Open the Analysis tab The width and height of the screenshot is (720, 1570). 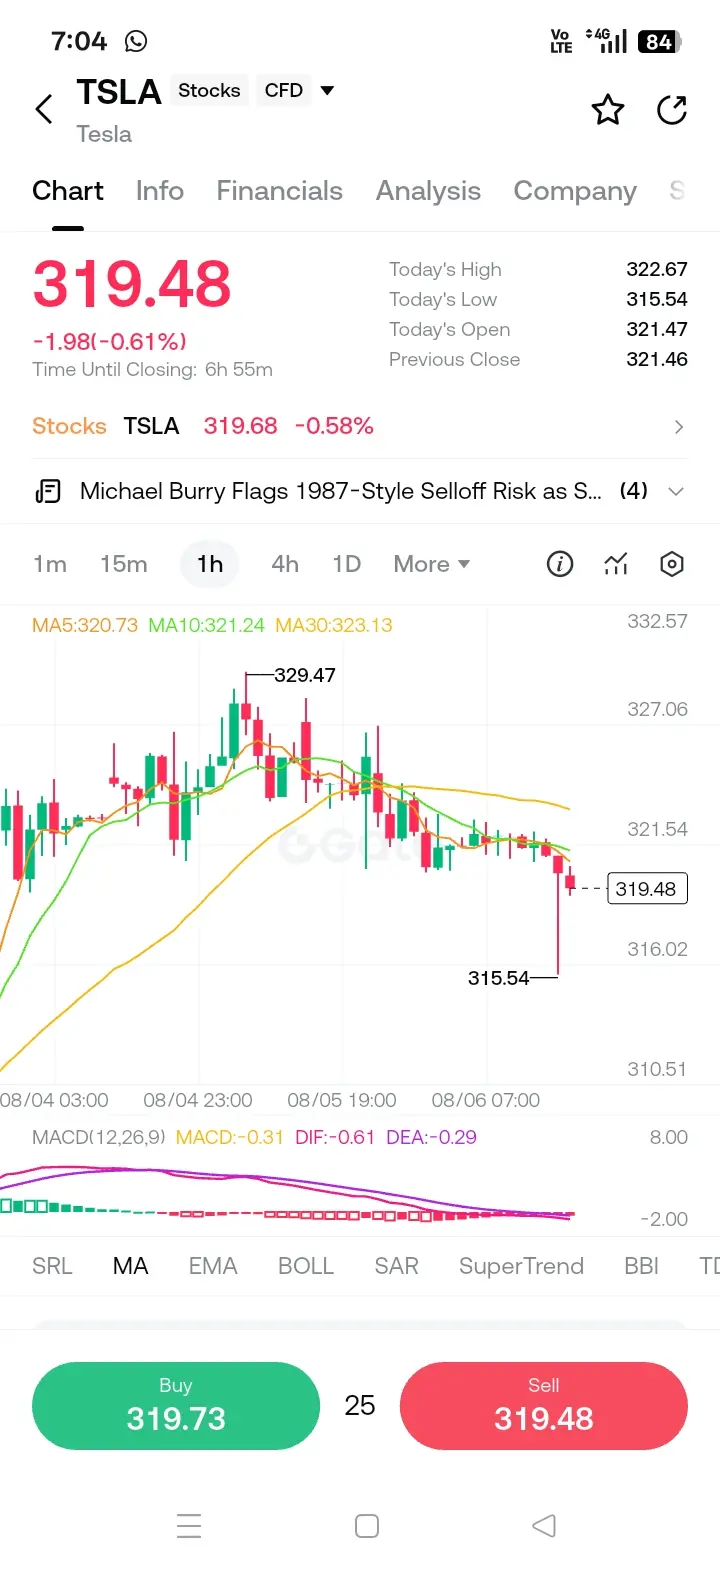coord(428,191)
